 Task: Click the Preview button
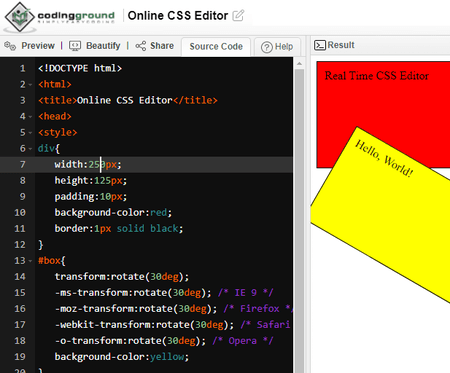38,46
